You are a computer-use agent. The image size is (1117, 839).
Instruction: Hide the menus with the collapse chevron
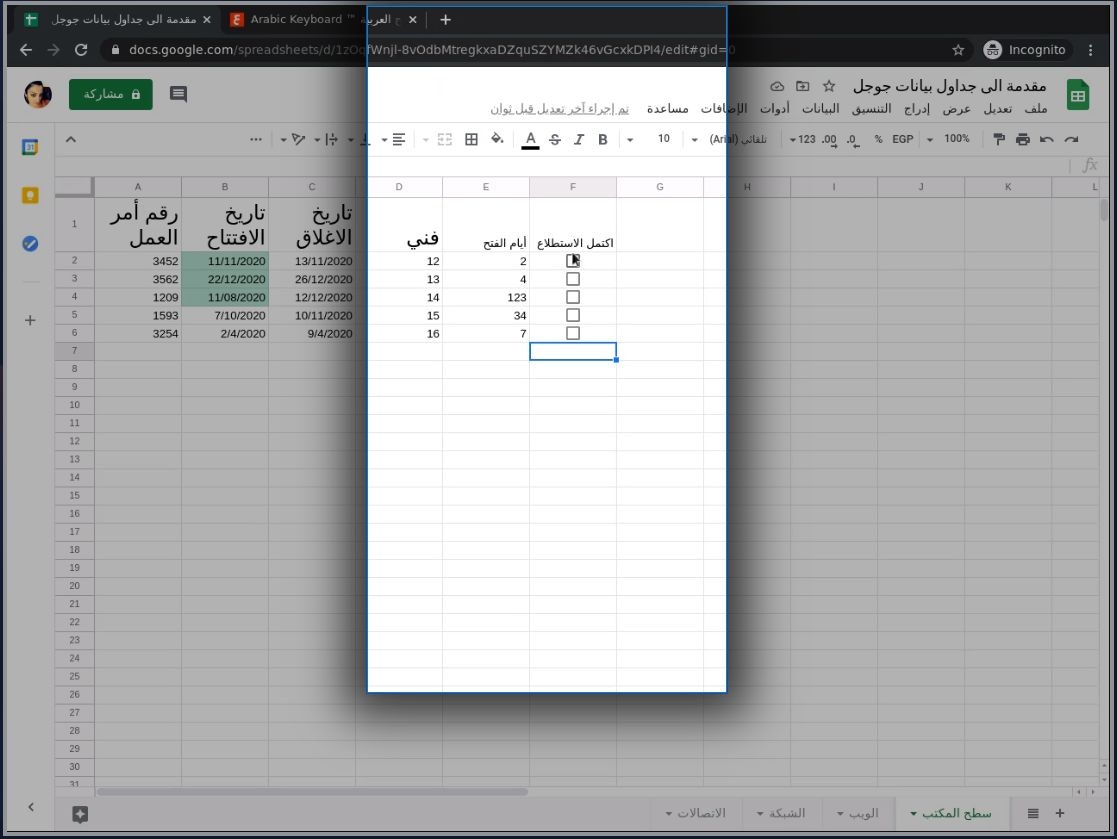pos(71,140)
